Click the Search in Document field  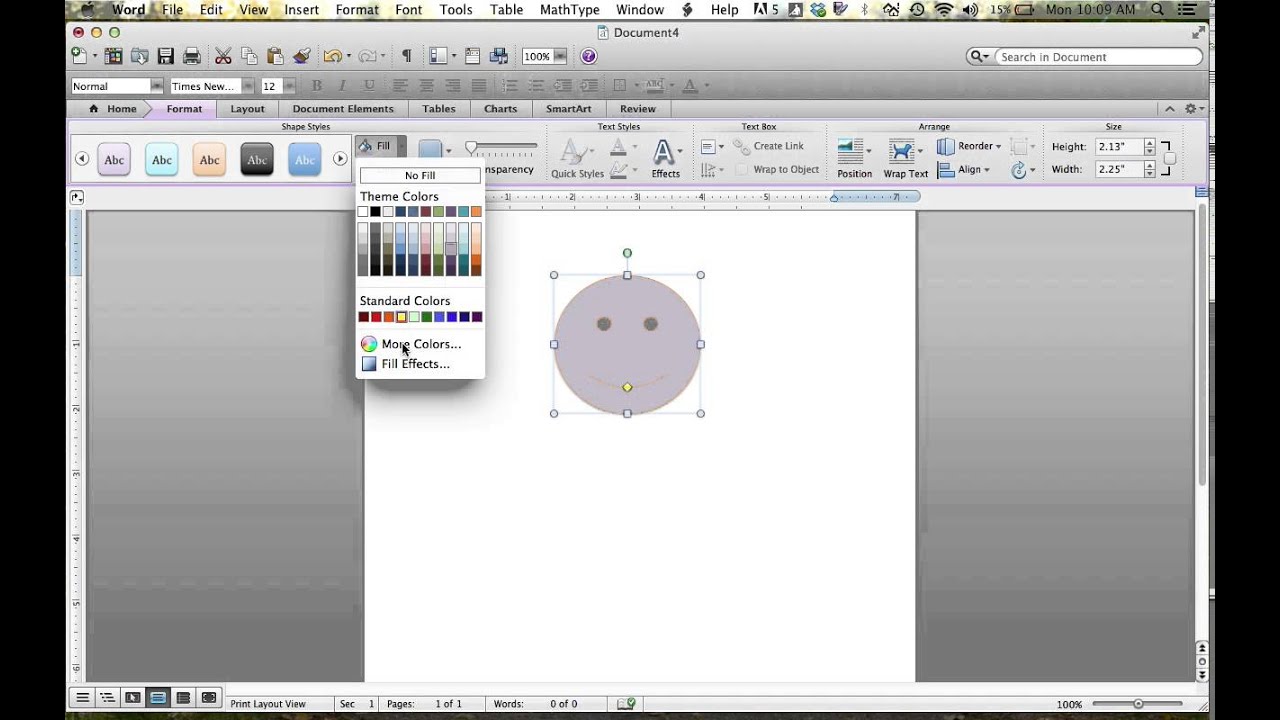click(1098, 57)
